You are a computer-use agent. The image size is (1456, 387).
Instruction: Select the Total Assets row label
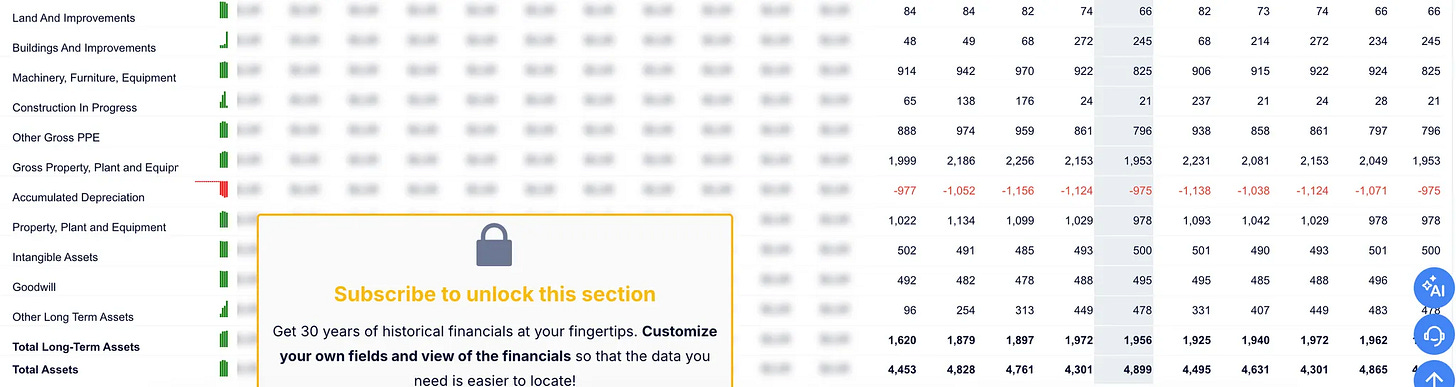click(45, 370)
